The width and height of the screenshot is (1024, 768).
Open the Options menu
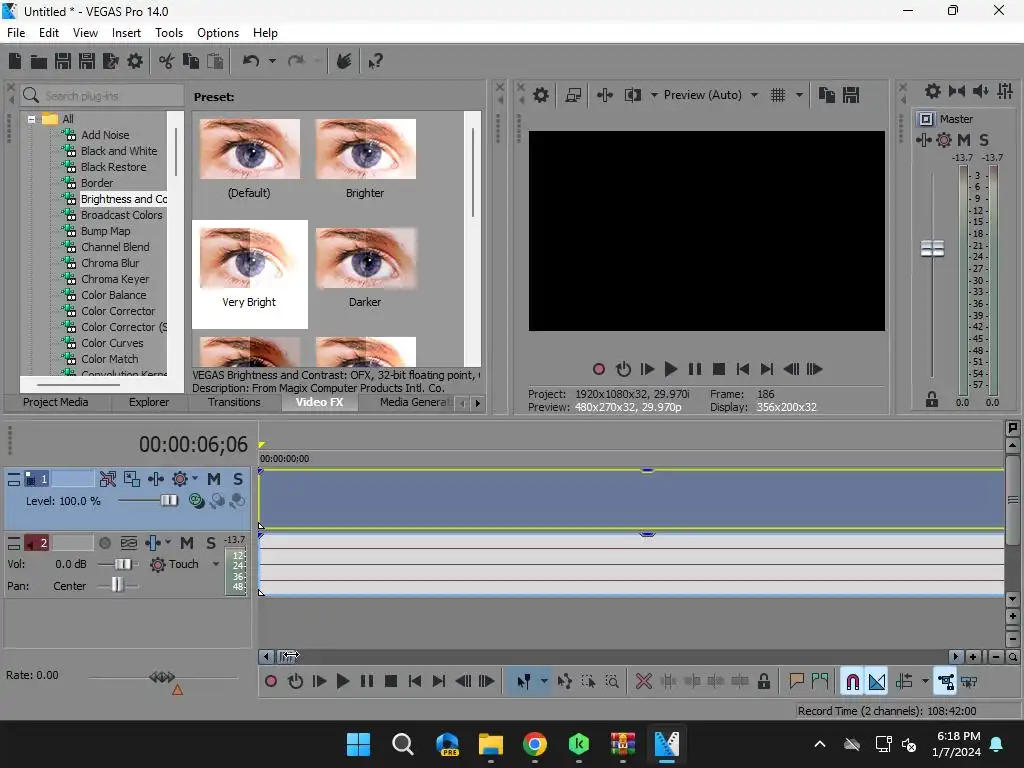[217, 33]
